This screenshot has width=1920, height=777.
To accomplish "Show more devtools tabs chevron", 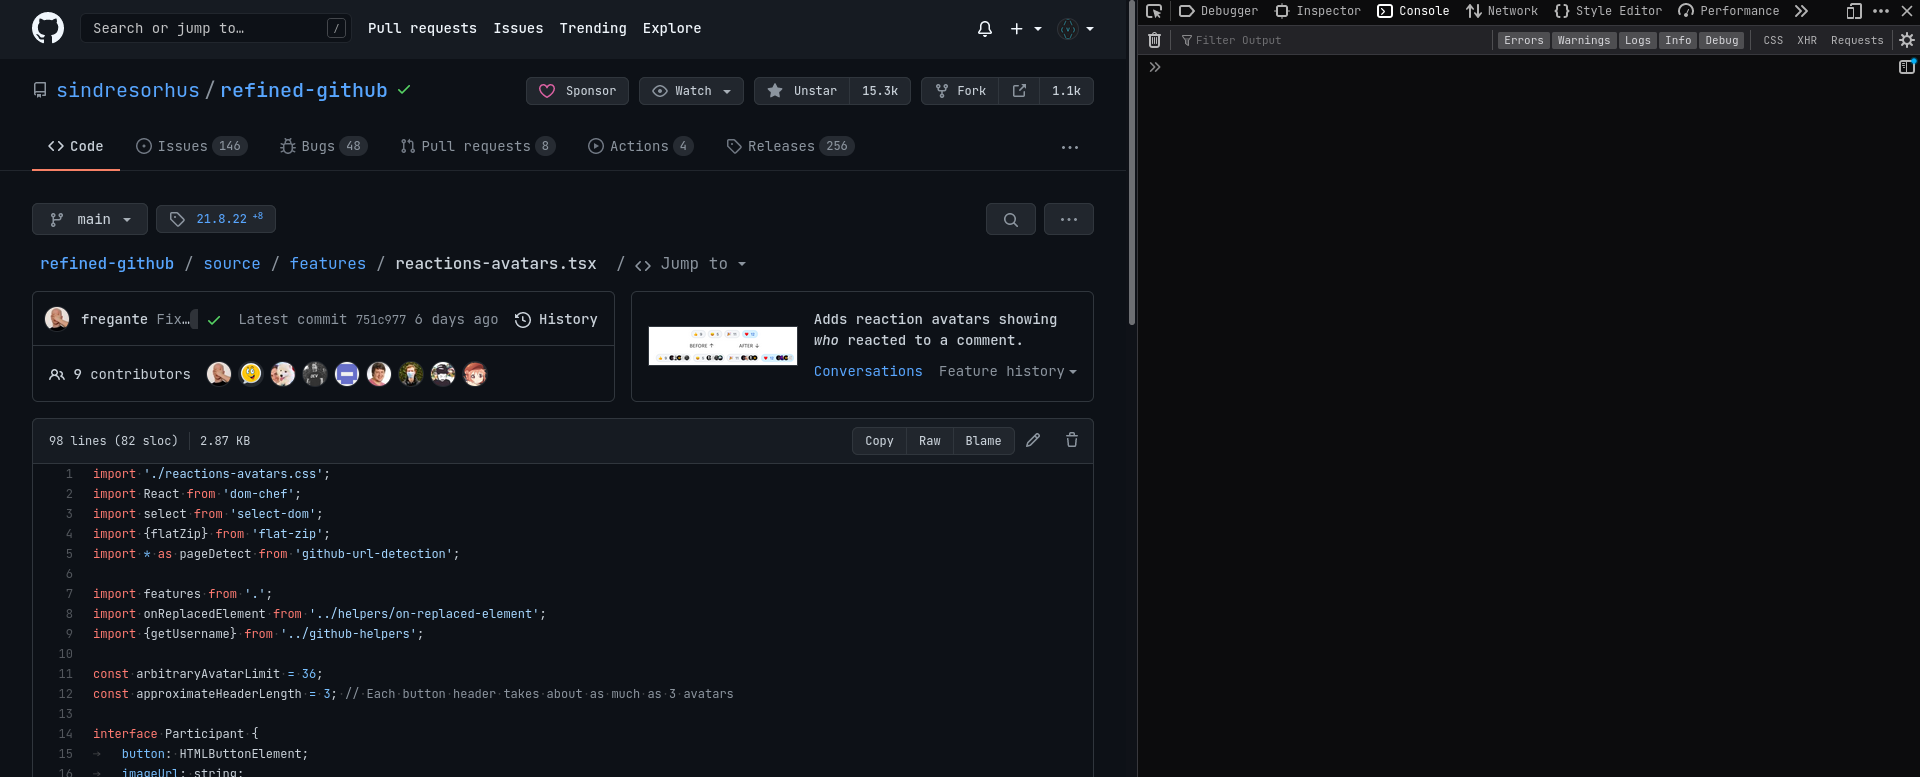I will pyautogui.click(x=1801, y=11).
